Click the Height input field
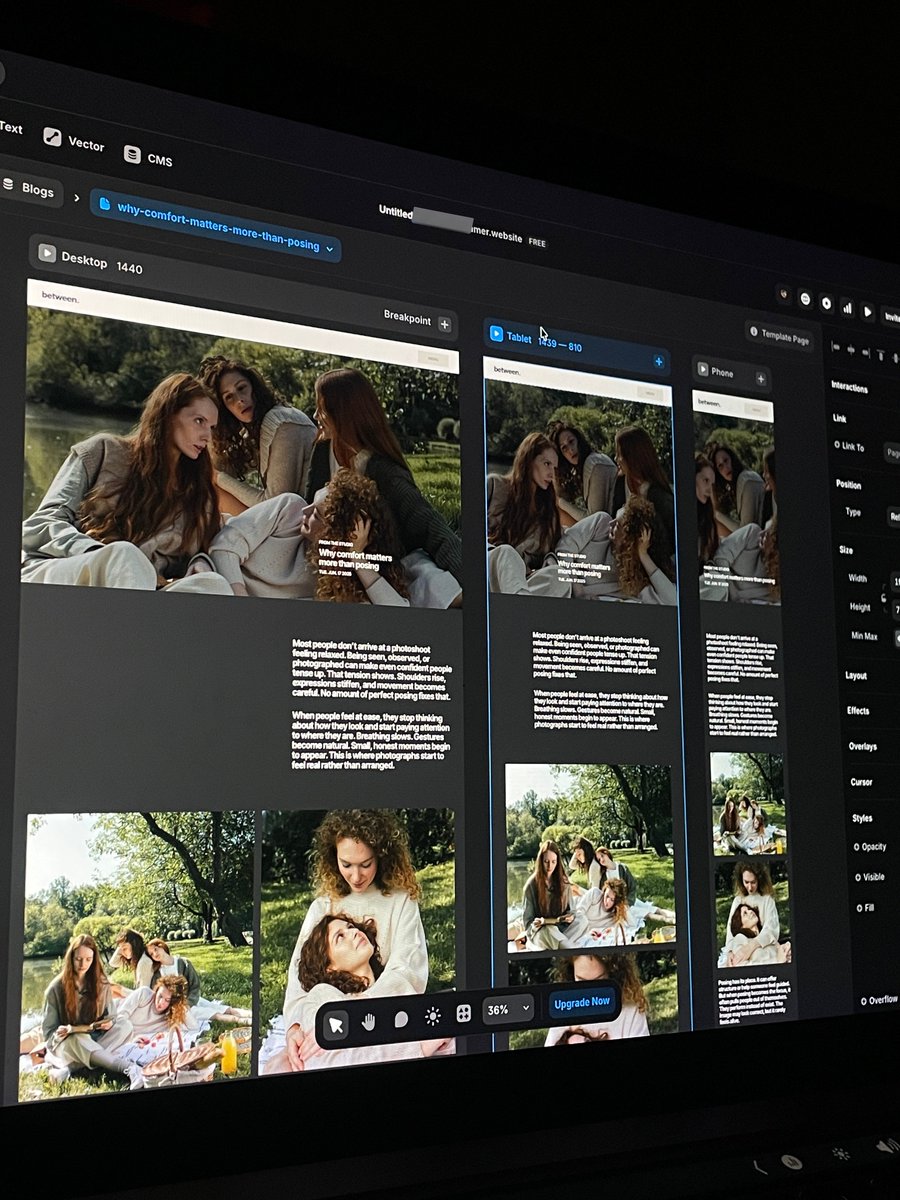The image size is (900, 1200). click(896, 609)
